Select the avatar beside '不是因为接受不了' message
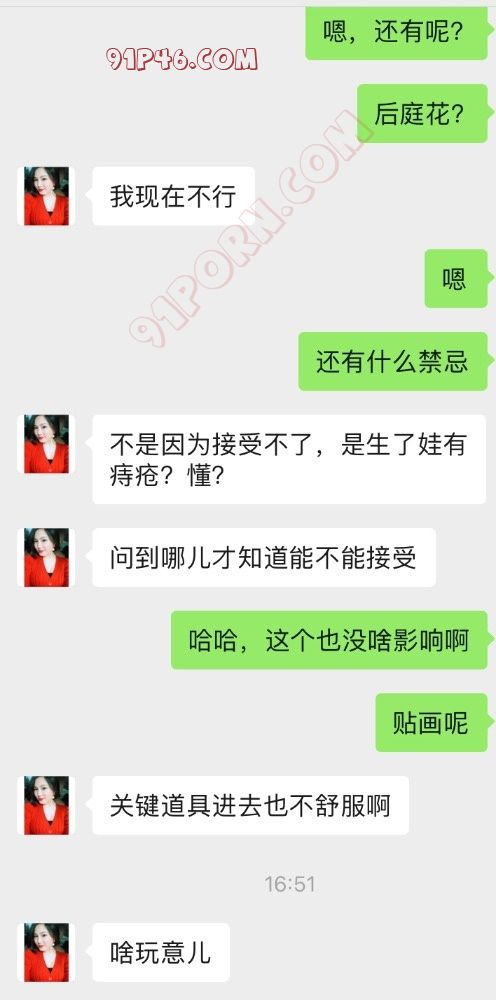Viewport: 496px width, 1000px height. pyautogui.click(x=46, y=444)
